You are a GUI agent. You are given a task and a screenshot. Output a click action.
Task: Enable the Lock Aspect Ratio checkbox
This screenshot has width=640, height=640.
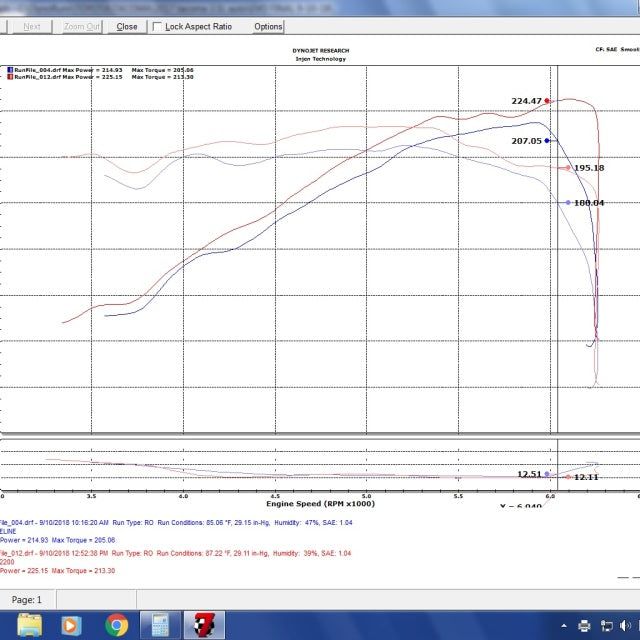[157, 26]
